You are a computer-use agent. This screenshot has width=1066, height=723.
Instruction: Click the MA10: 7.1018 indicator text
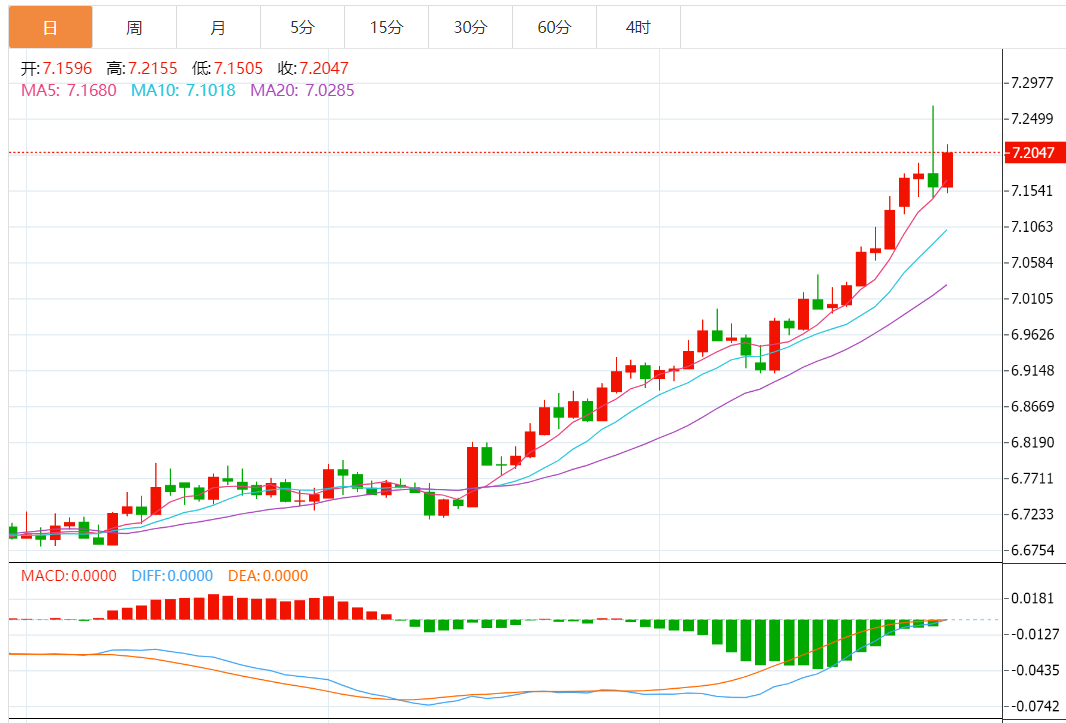(x=184, y=90)
